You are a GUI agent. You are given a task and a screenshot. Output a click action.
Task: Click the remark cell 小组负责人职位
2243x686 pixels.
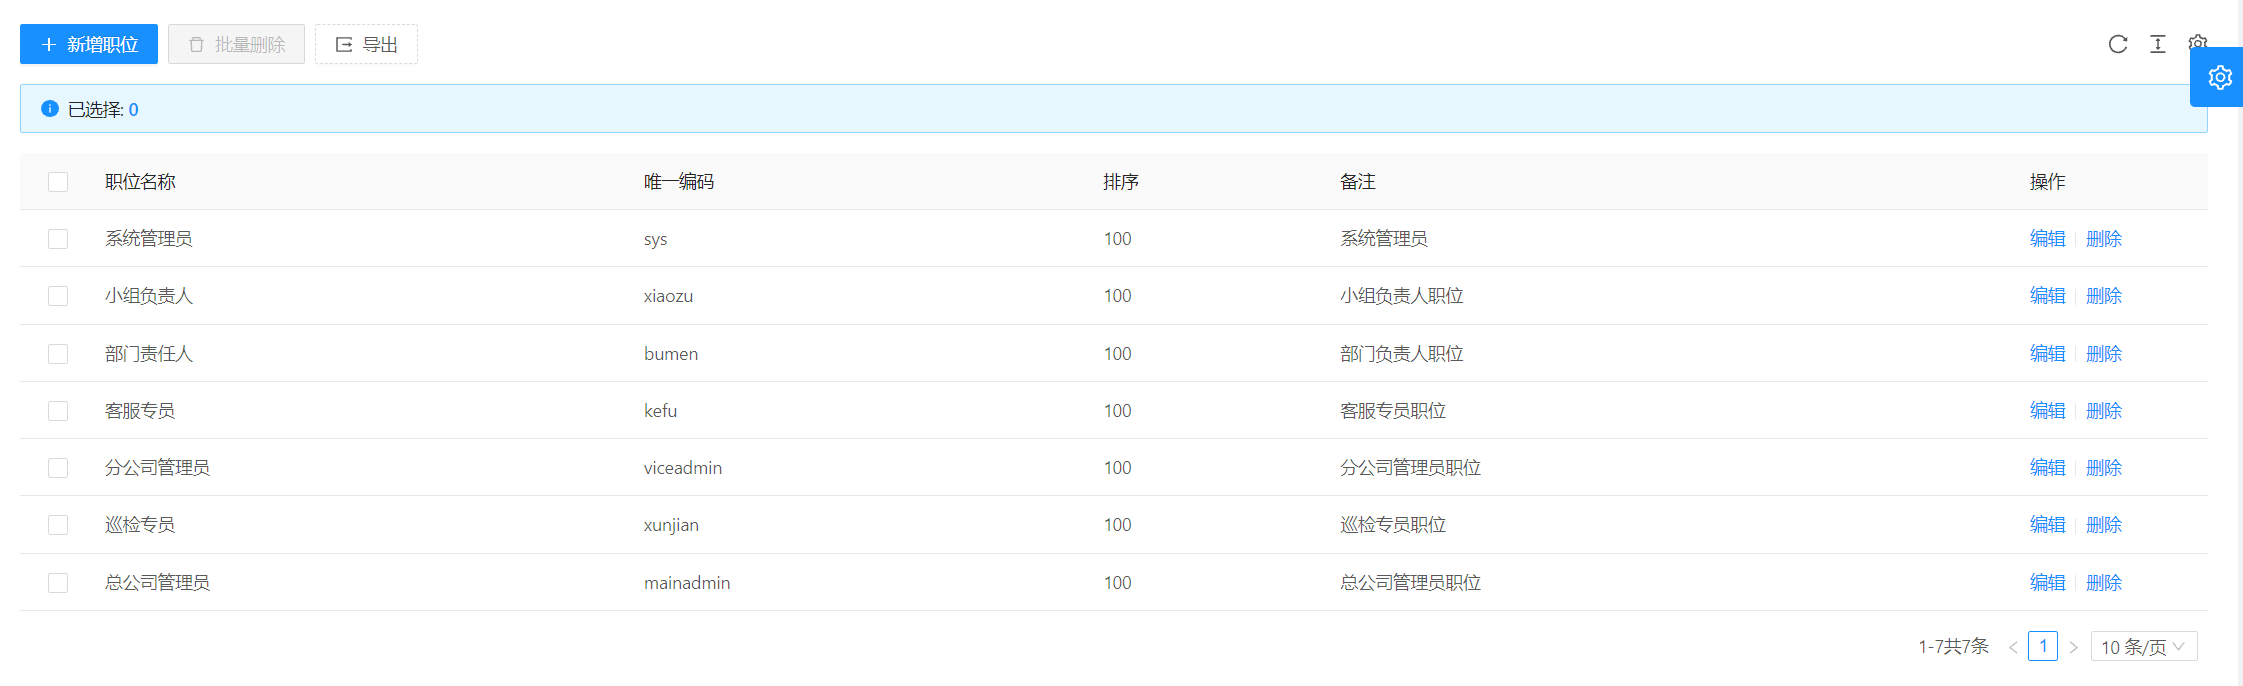[x=1402, y=295]
